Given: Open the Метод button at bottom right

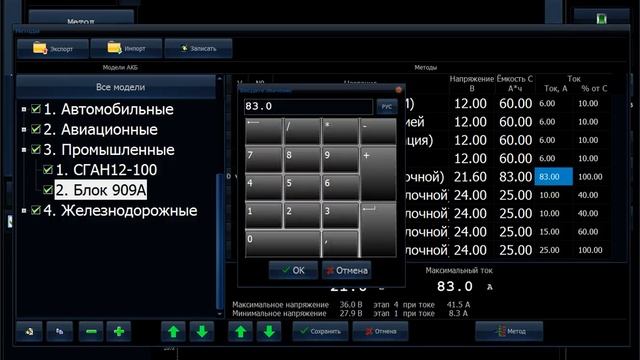Looking at the screenshot, I should tap(509, 331).
